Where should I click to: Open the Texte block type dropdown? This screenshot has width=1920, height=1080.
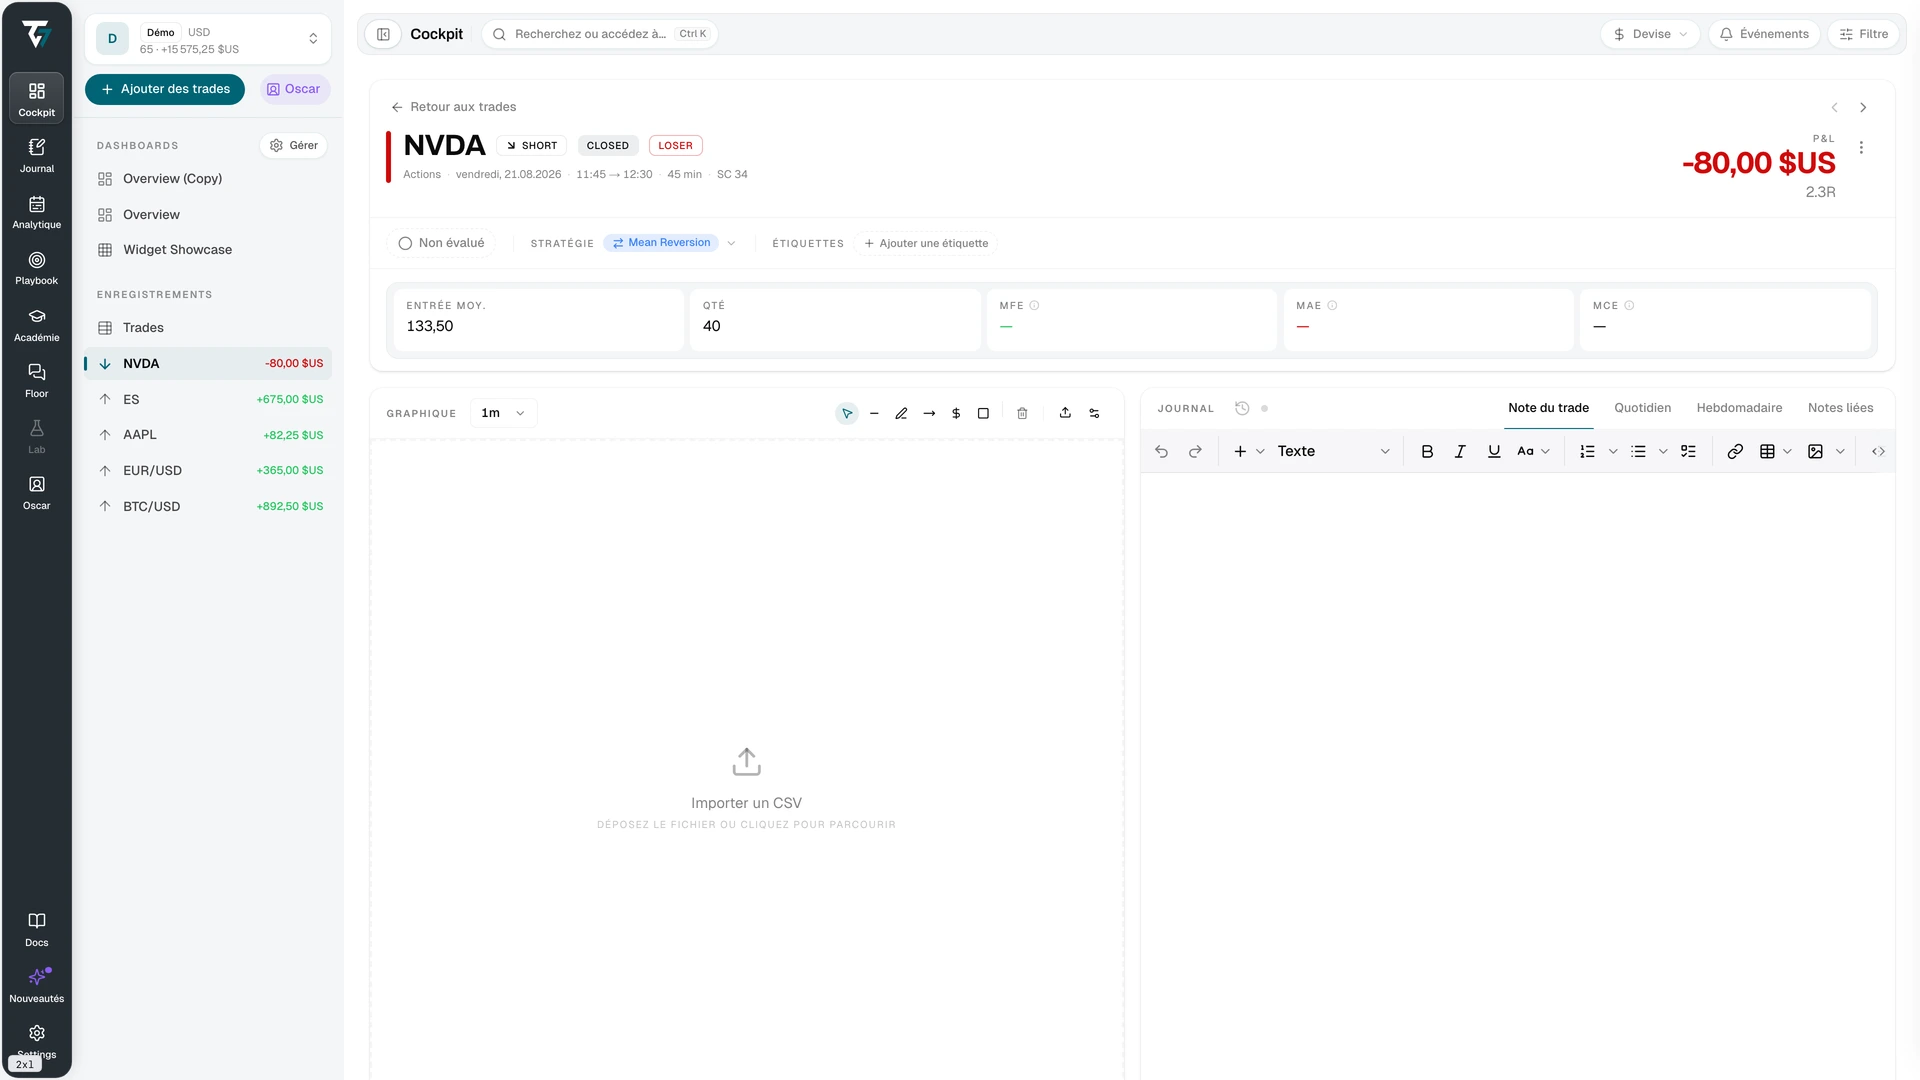[x=1333, y=451]
